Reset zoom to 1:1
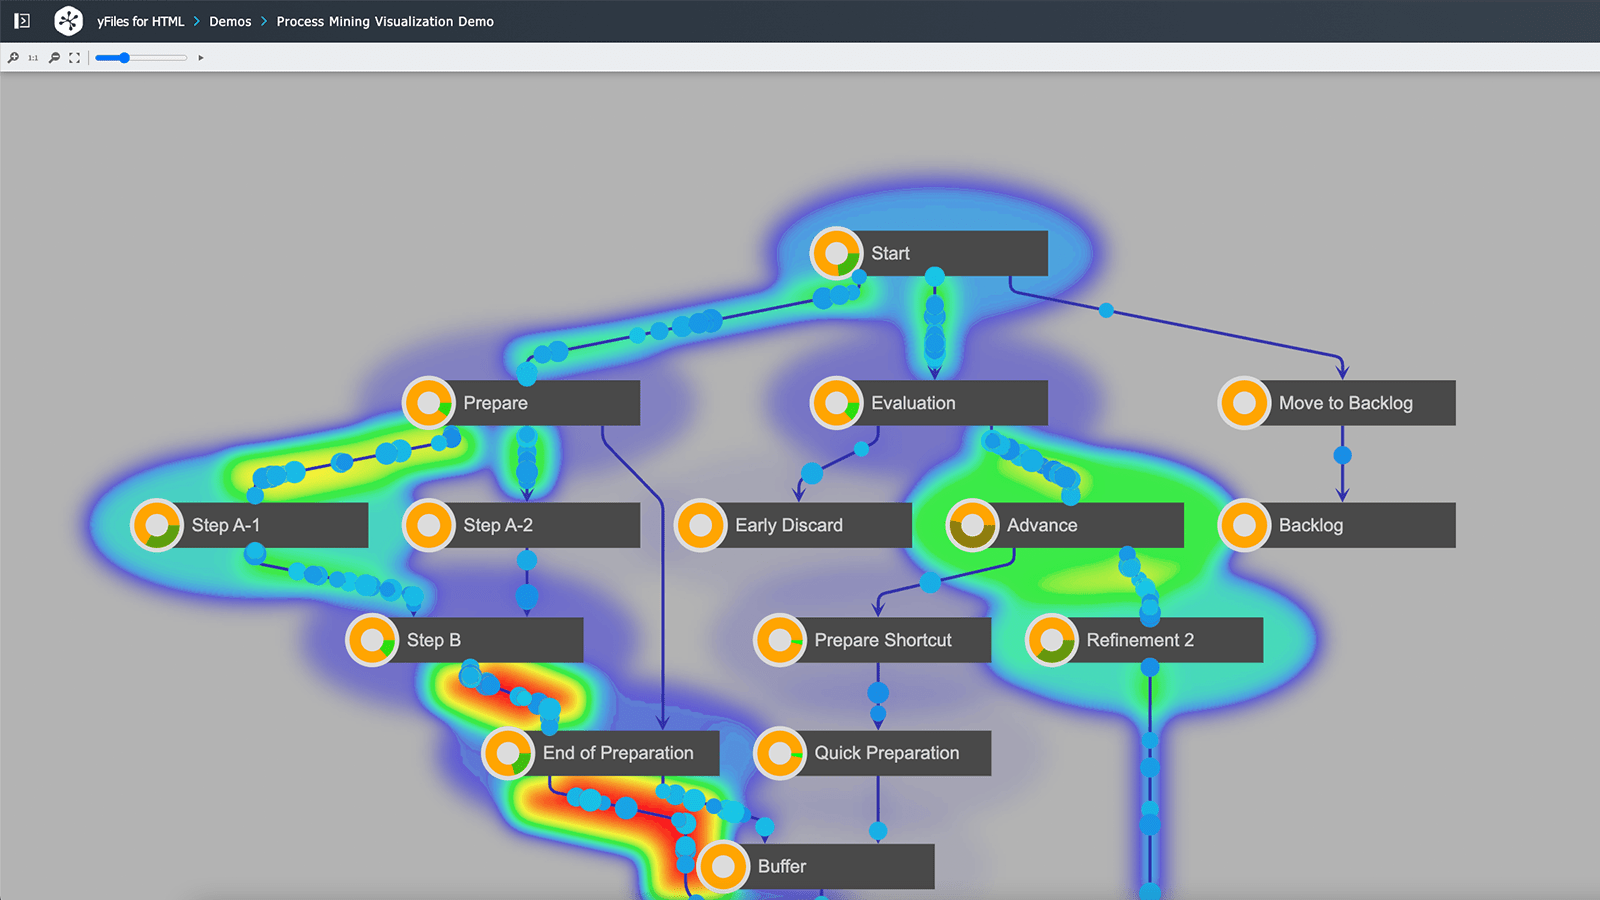Image resolution: width=1600 pixels, height=900 pixels. (x=33, y=58)
